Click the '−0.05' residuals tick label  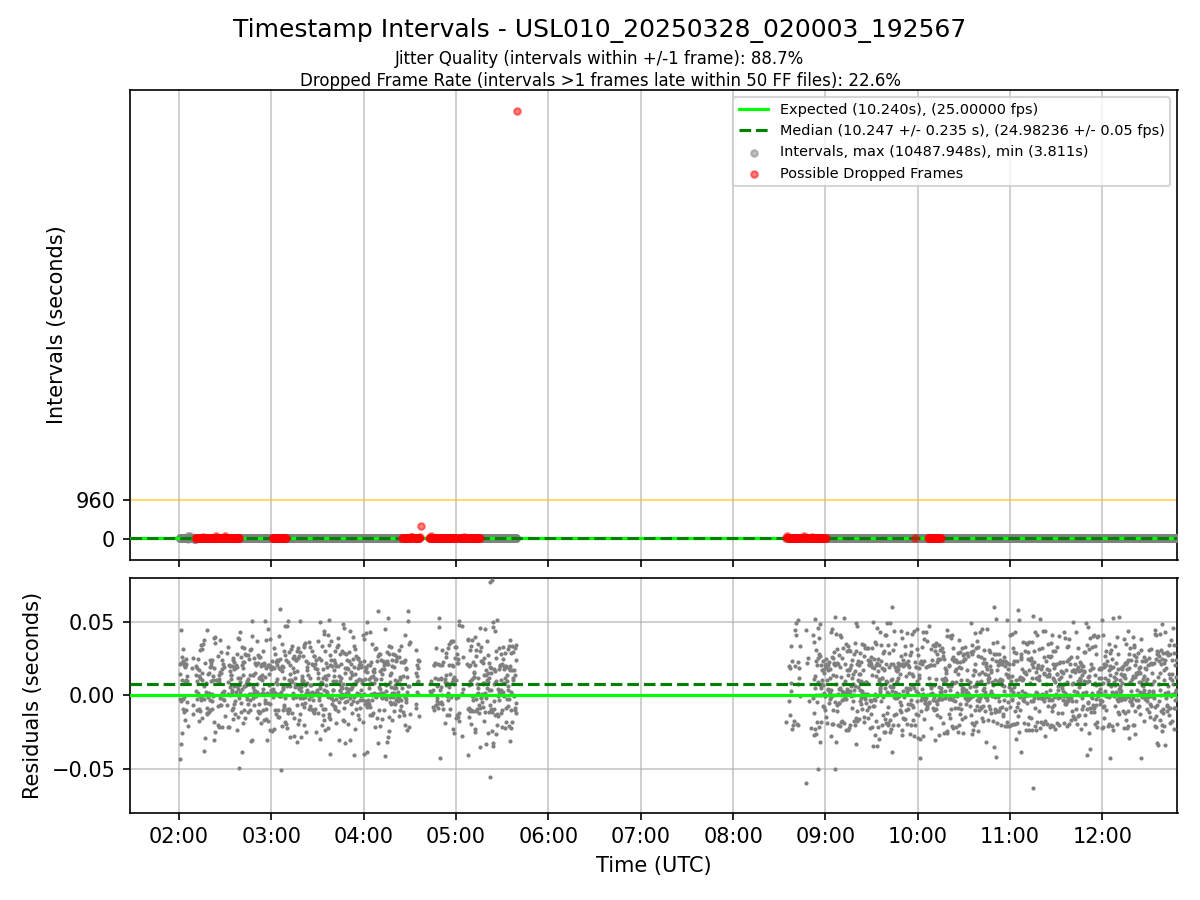tap(86, 769)
